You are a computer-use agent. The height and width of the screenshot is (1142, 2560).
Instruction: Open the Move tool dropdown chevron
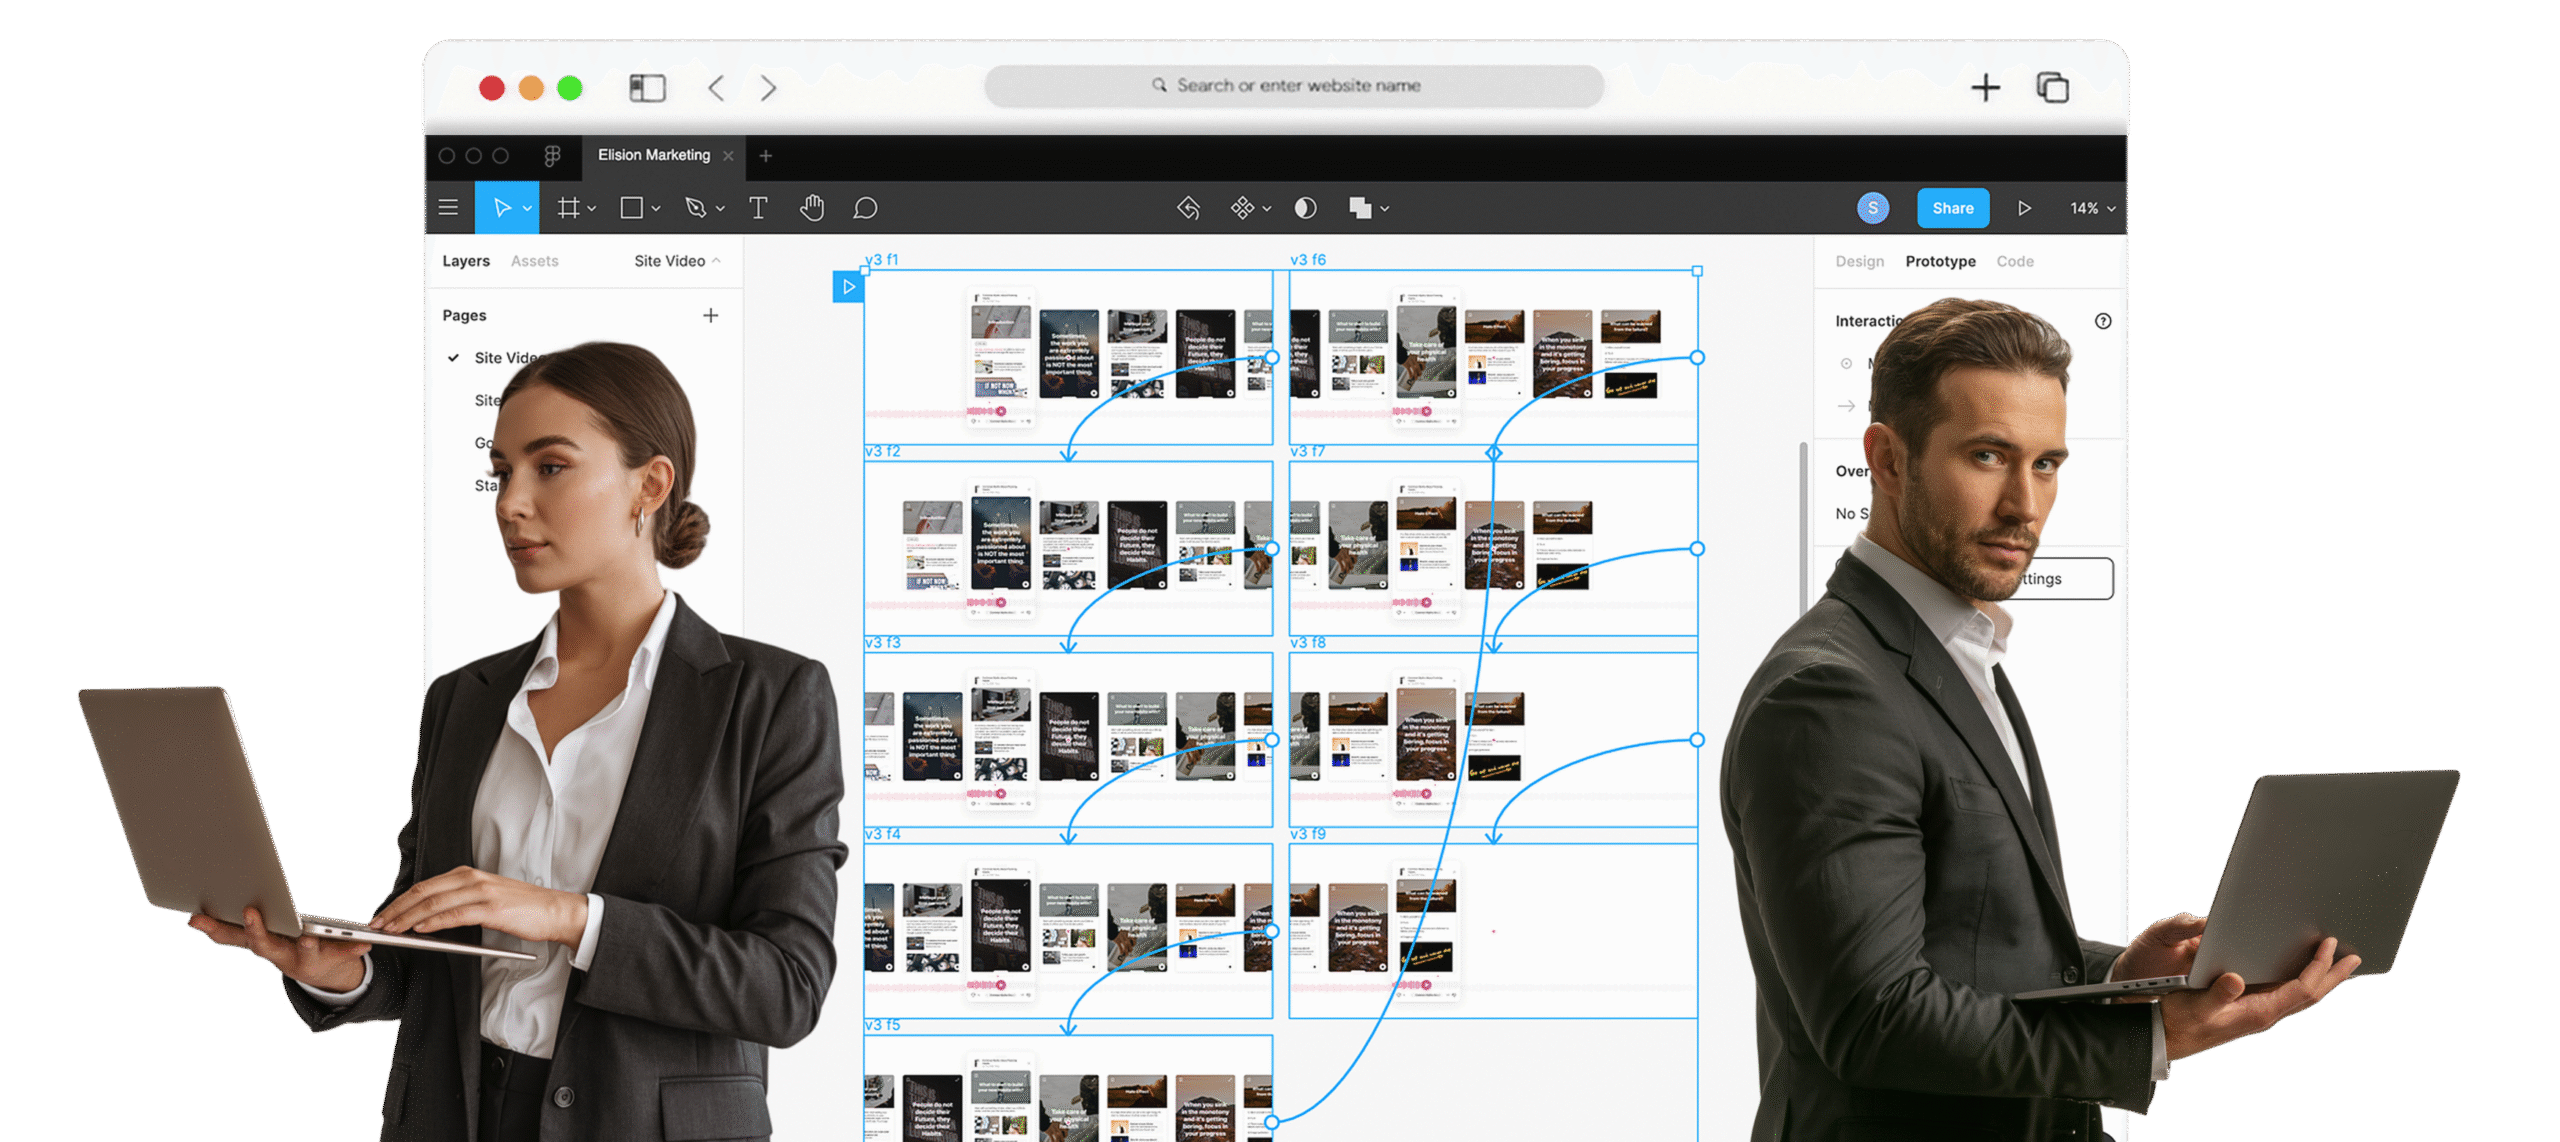[527, 208]
